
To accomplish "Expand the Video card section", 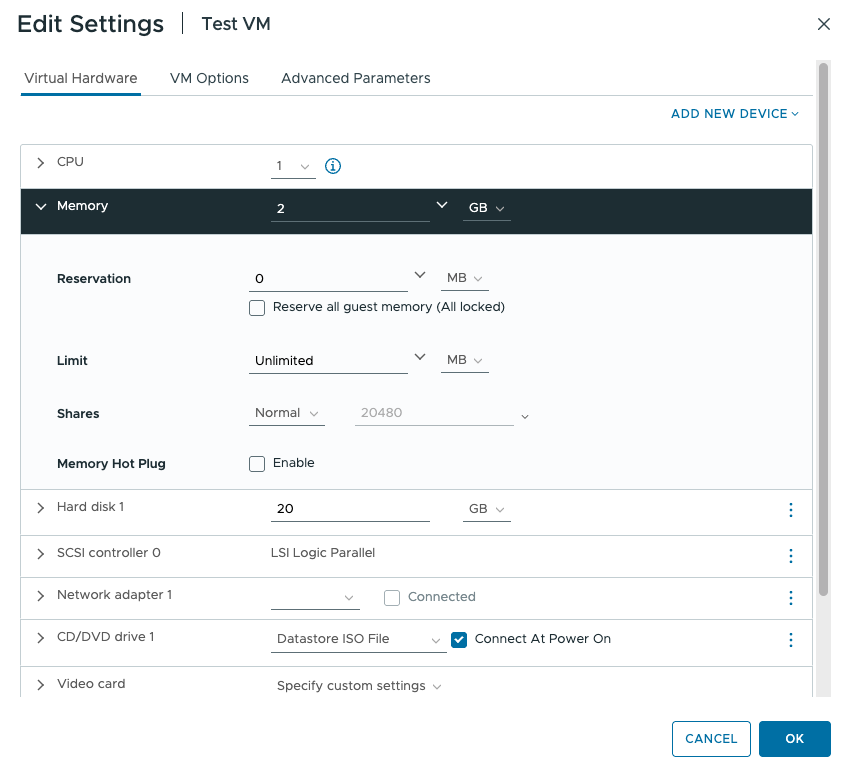I will [x=40, y=685].
